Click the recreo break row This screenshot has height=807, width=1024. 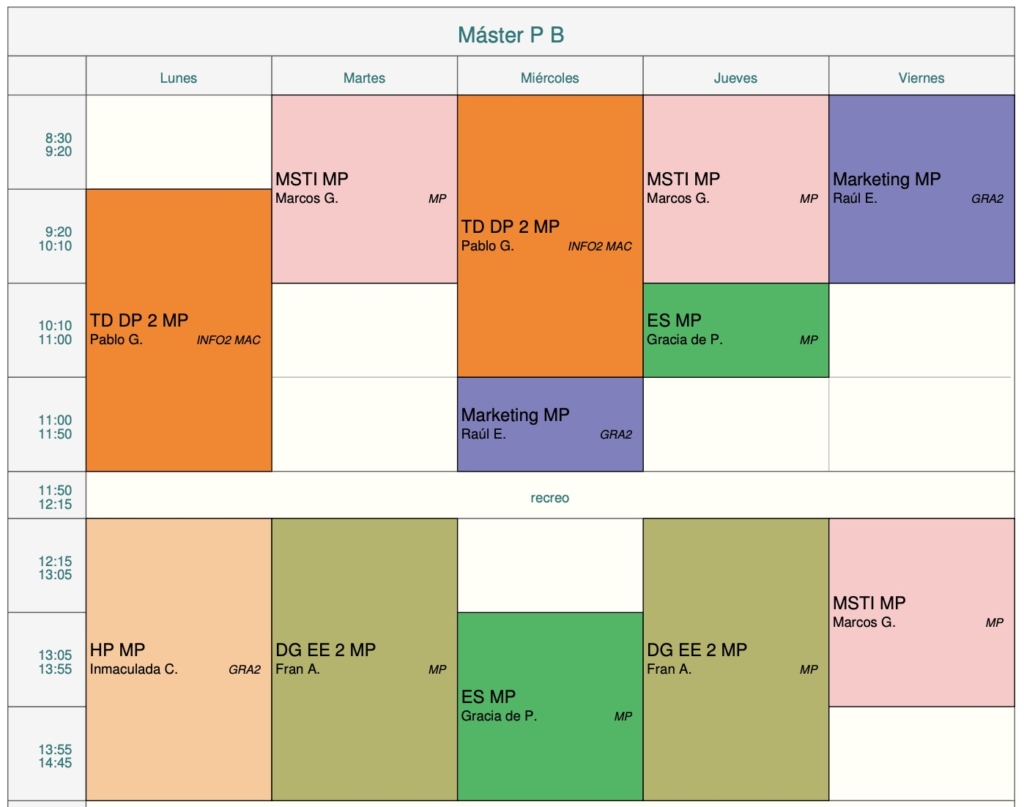pyautogui.click(x=549, y=497)
